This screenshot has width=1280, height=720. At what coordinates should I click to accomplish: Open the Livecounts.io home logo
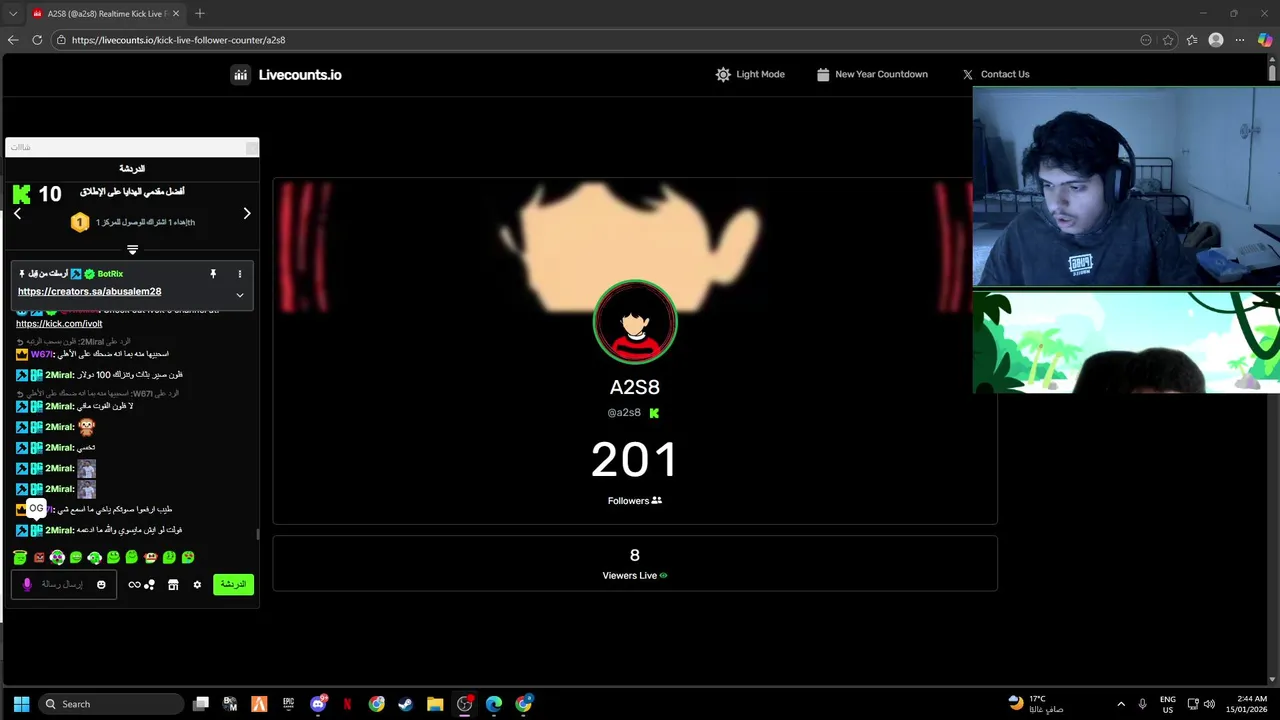(x=286, y=74)
